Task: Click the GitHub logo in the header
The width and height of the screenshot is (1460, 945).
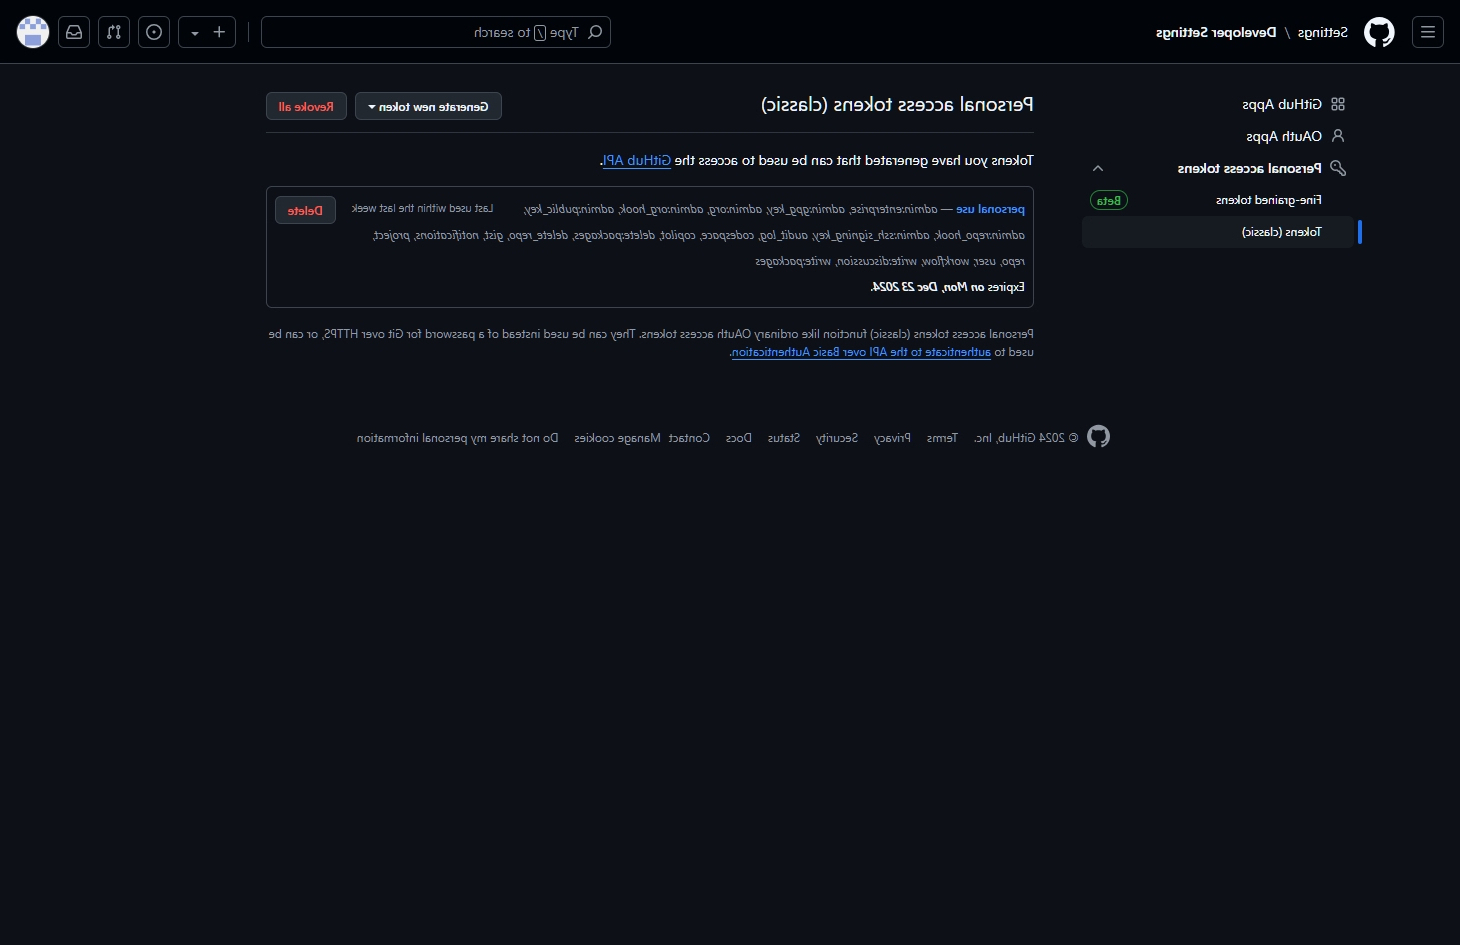Action: coord(1380,32)
